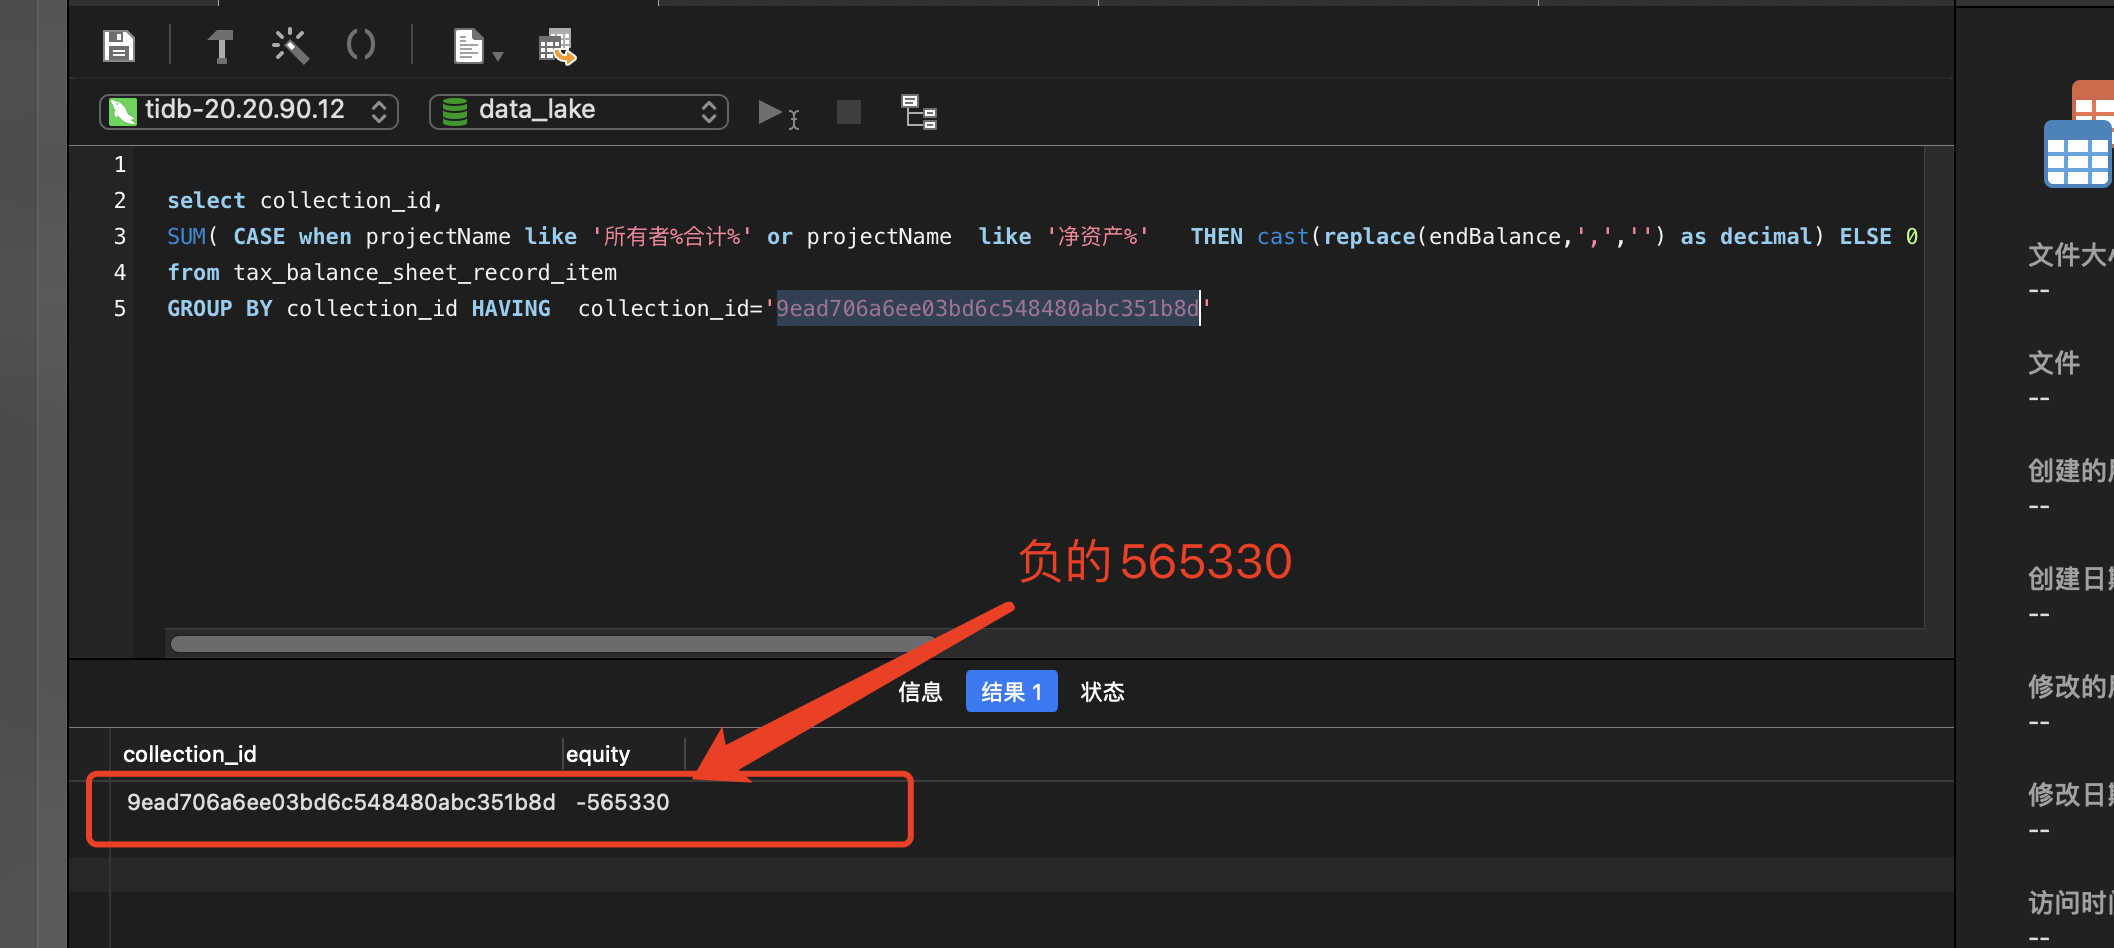Image resolution: width=2114 pixels, height=948 pixels.
Task: Sort by the collection_id column header
Action: point(337,754)
